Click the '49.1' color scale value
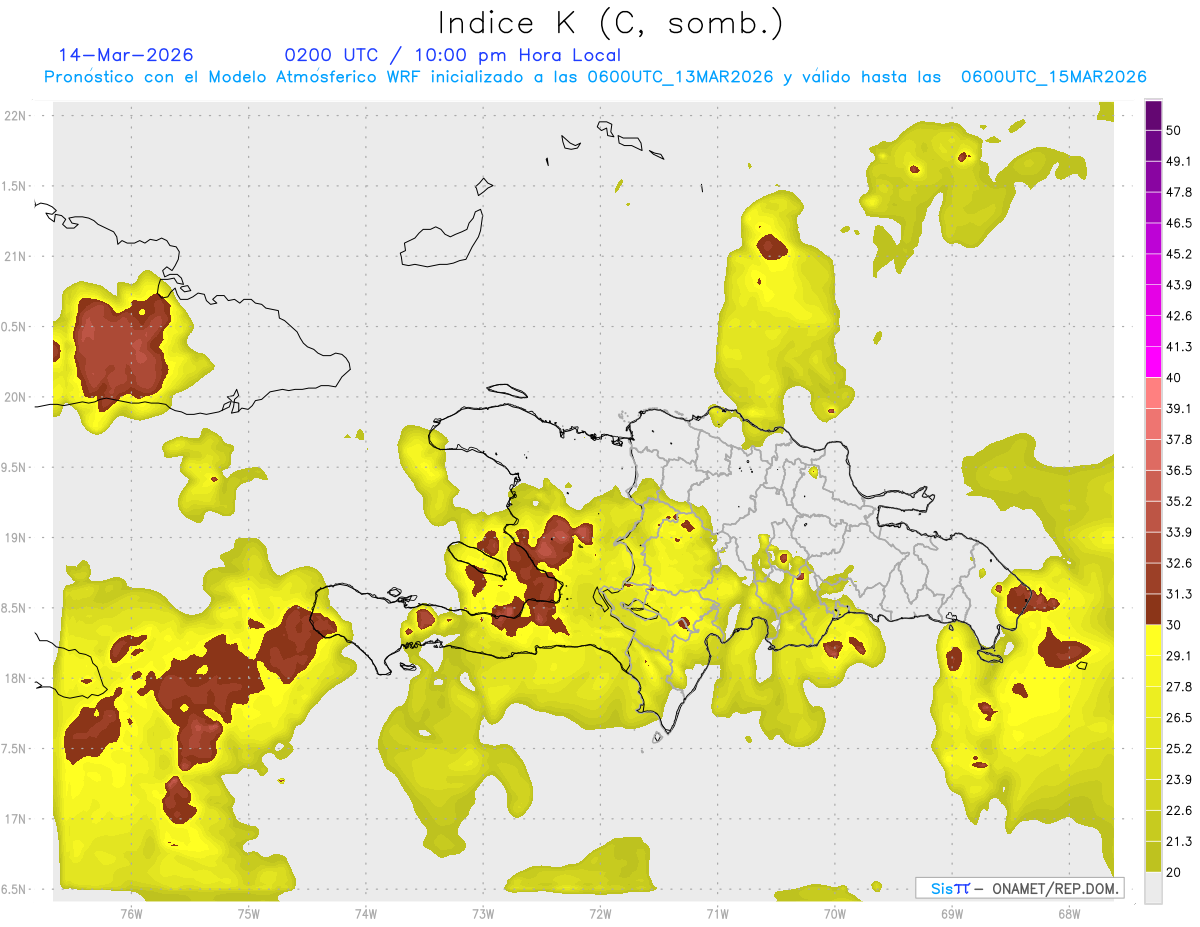The width and height of the screenshot is (1200, 927). pos(1179,161)
